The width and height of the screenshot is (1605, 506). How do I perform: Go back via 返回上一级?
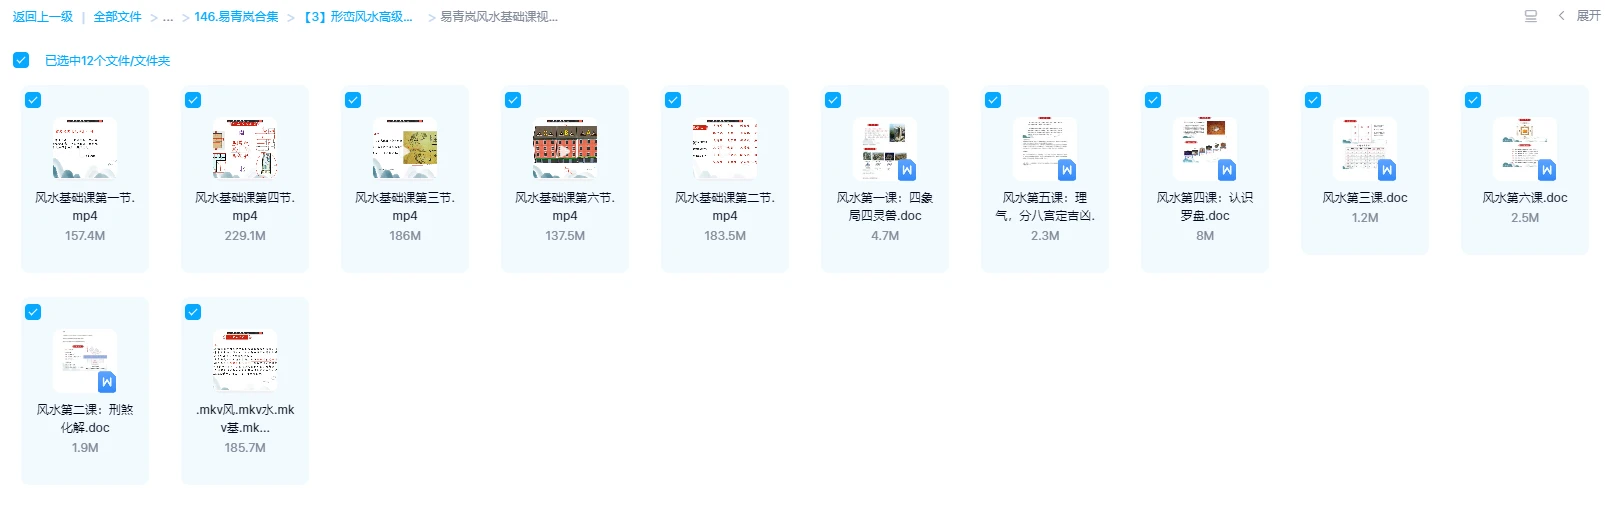[x=43, y=17]
